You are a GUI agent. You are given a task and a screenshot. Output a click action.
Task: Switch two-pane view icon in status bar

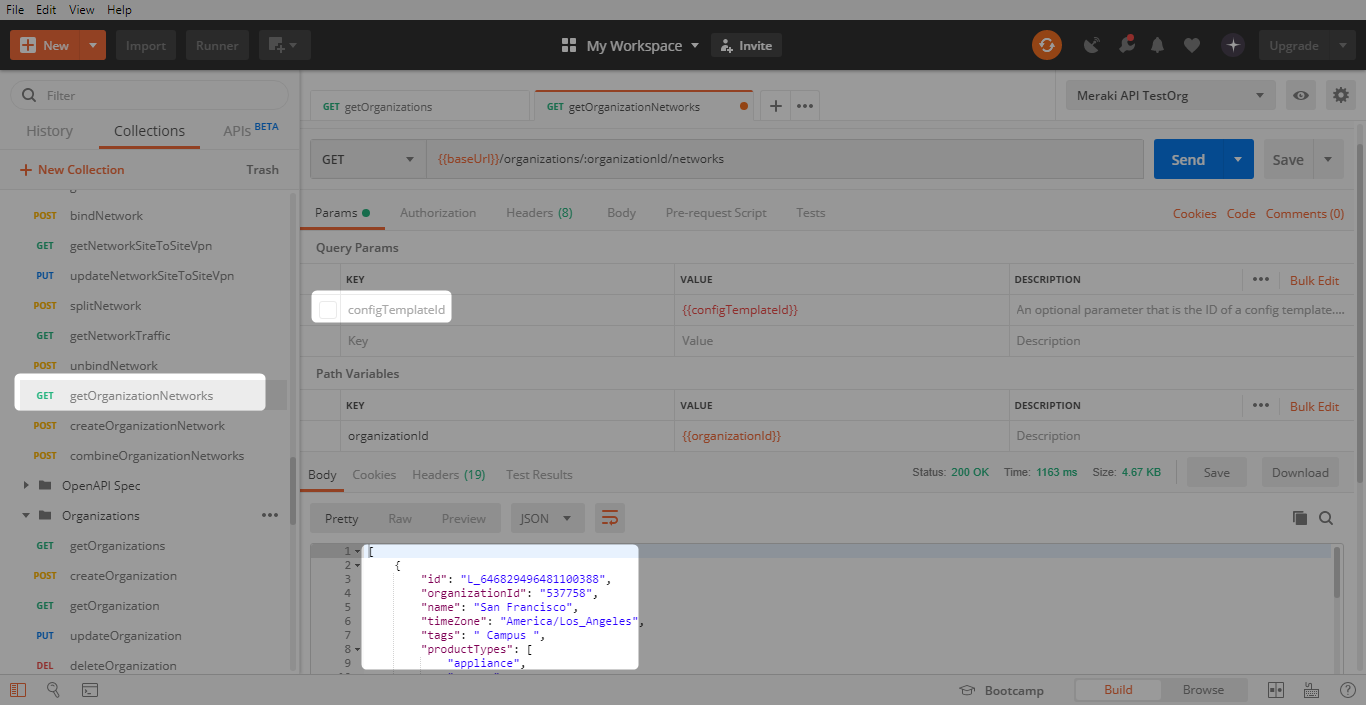1275,690
